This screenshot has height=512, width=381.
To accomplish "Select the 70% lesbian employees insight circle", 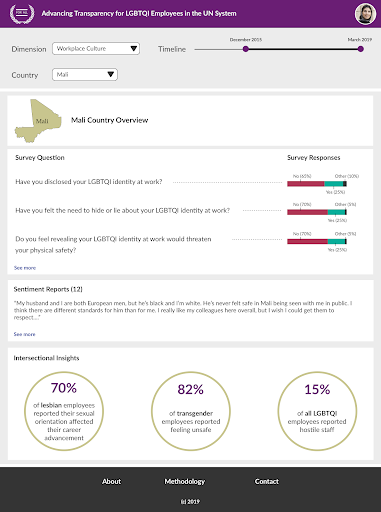I will [x=64, y=411].
